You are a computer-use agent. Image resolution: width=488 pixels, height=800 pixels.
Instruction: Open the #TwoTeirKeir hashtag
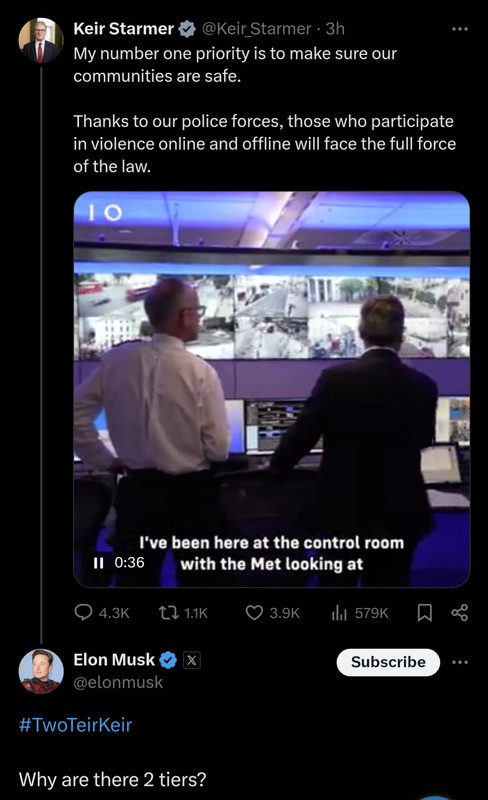point(76,724)
